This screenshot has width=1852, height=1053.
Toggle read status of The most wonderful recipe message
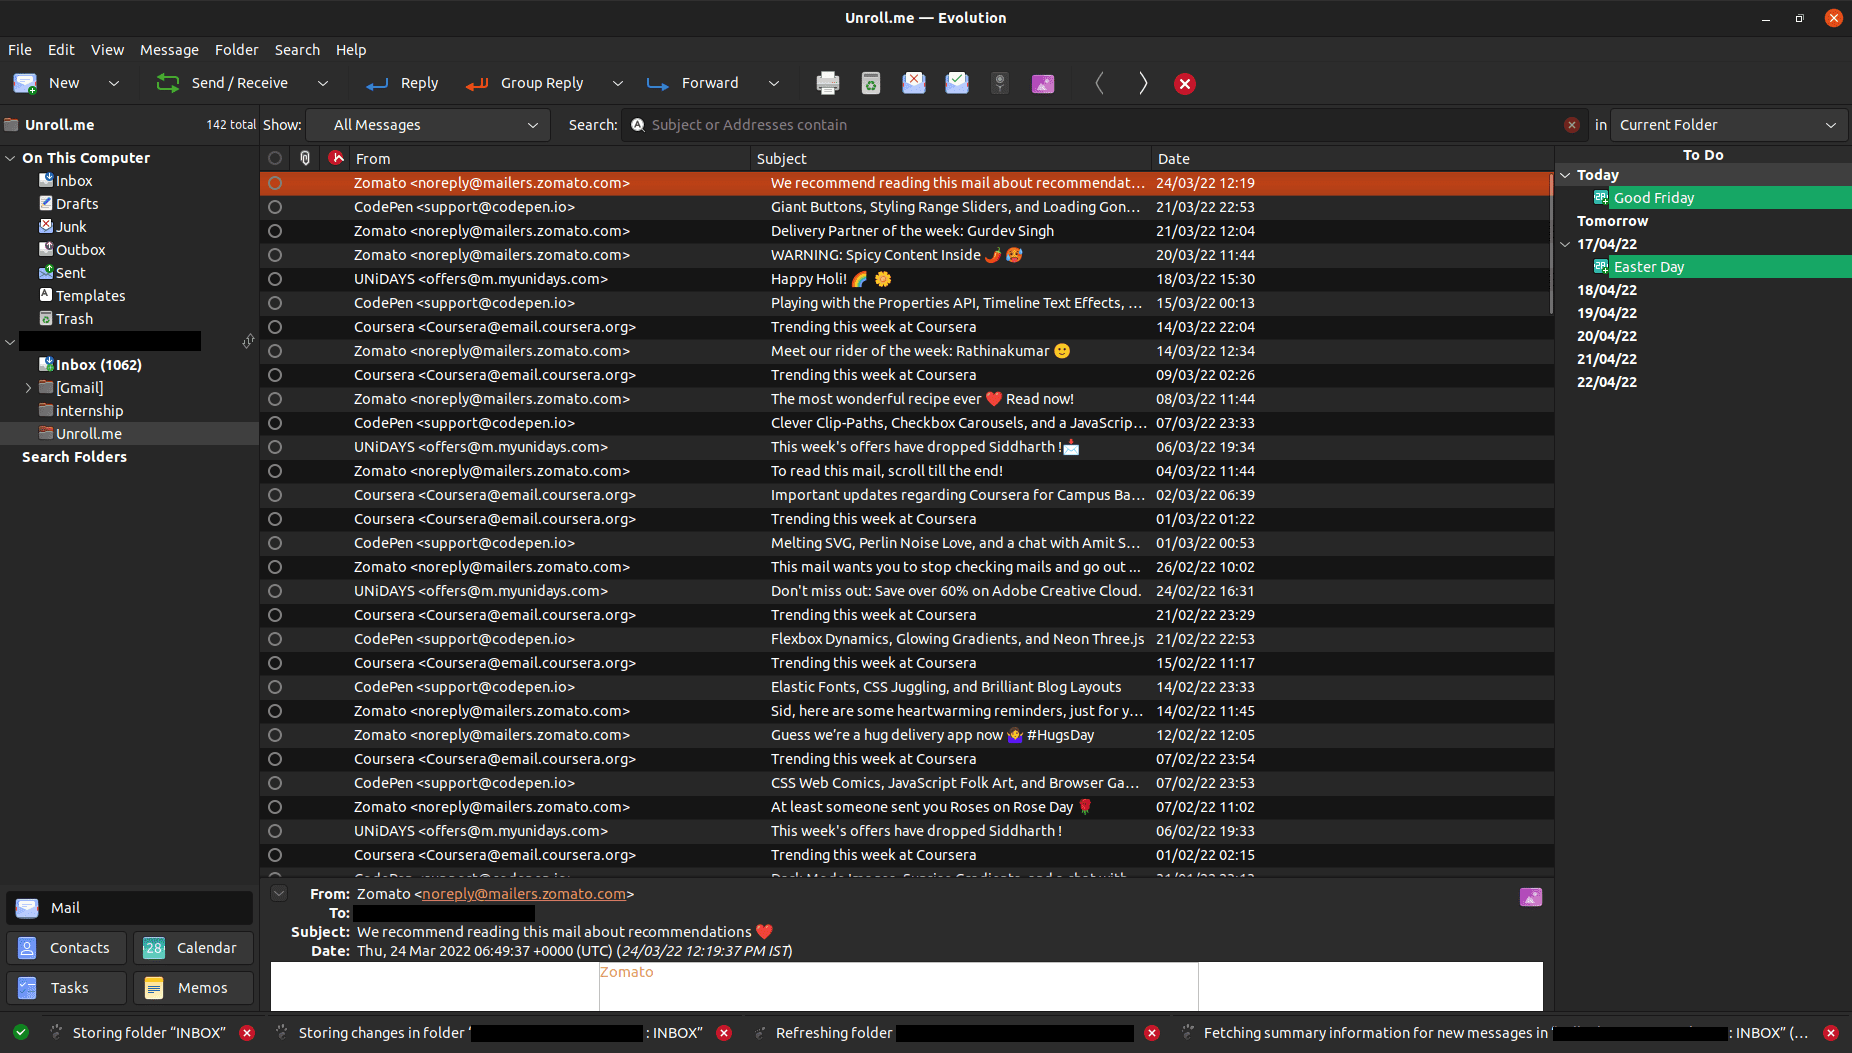275,399
